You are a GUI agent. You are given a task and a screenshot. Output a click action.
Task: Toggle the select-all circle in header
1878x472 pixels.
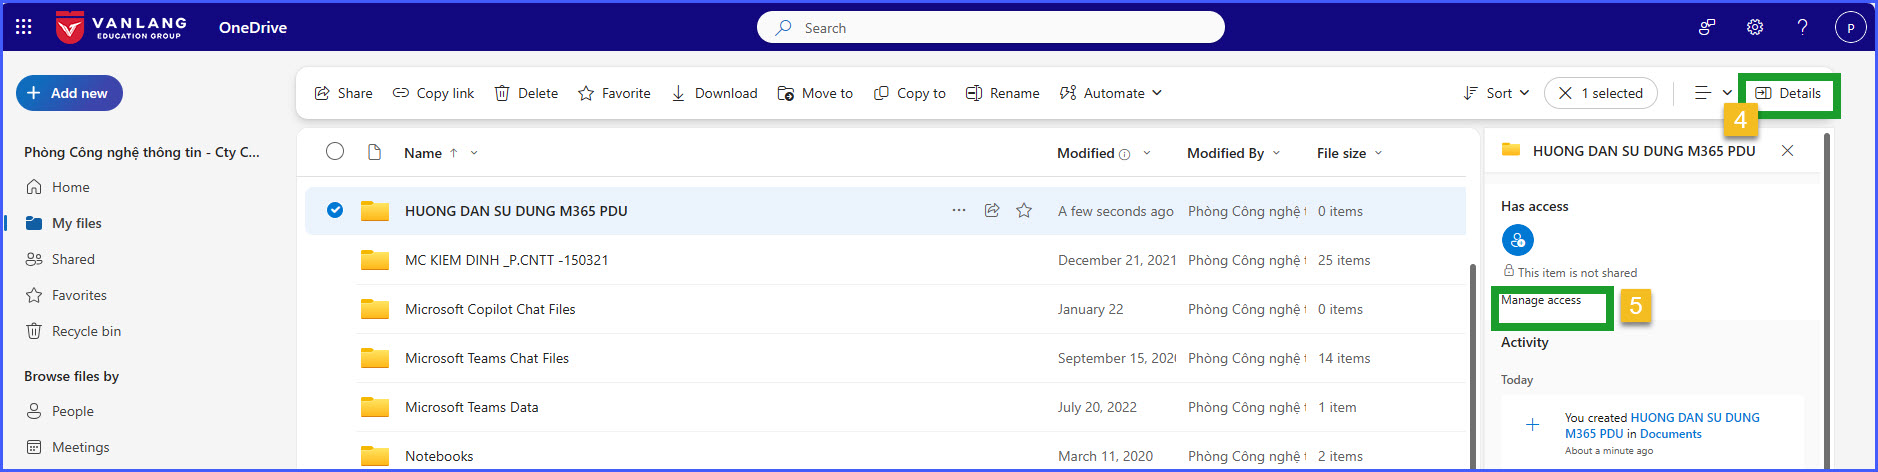click(x=335, y=151)
